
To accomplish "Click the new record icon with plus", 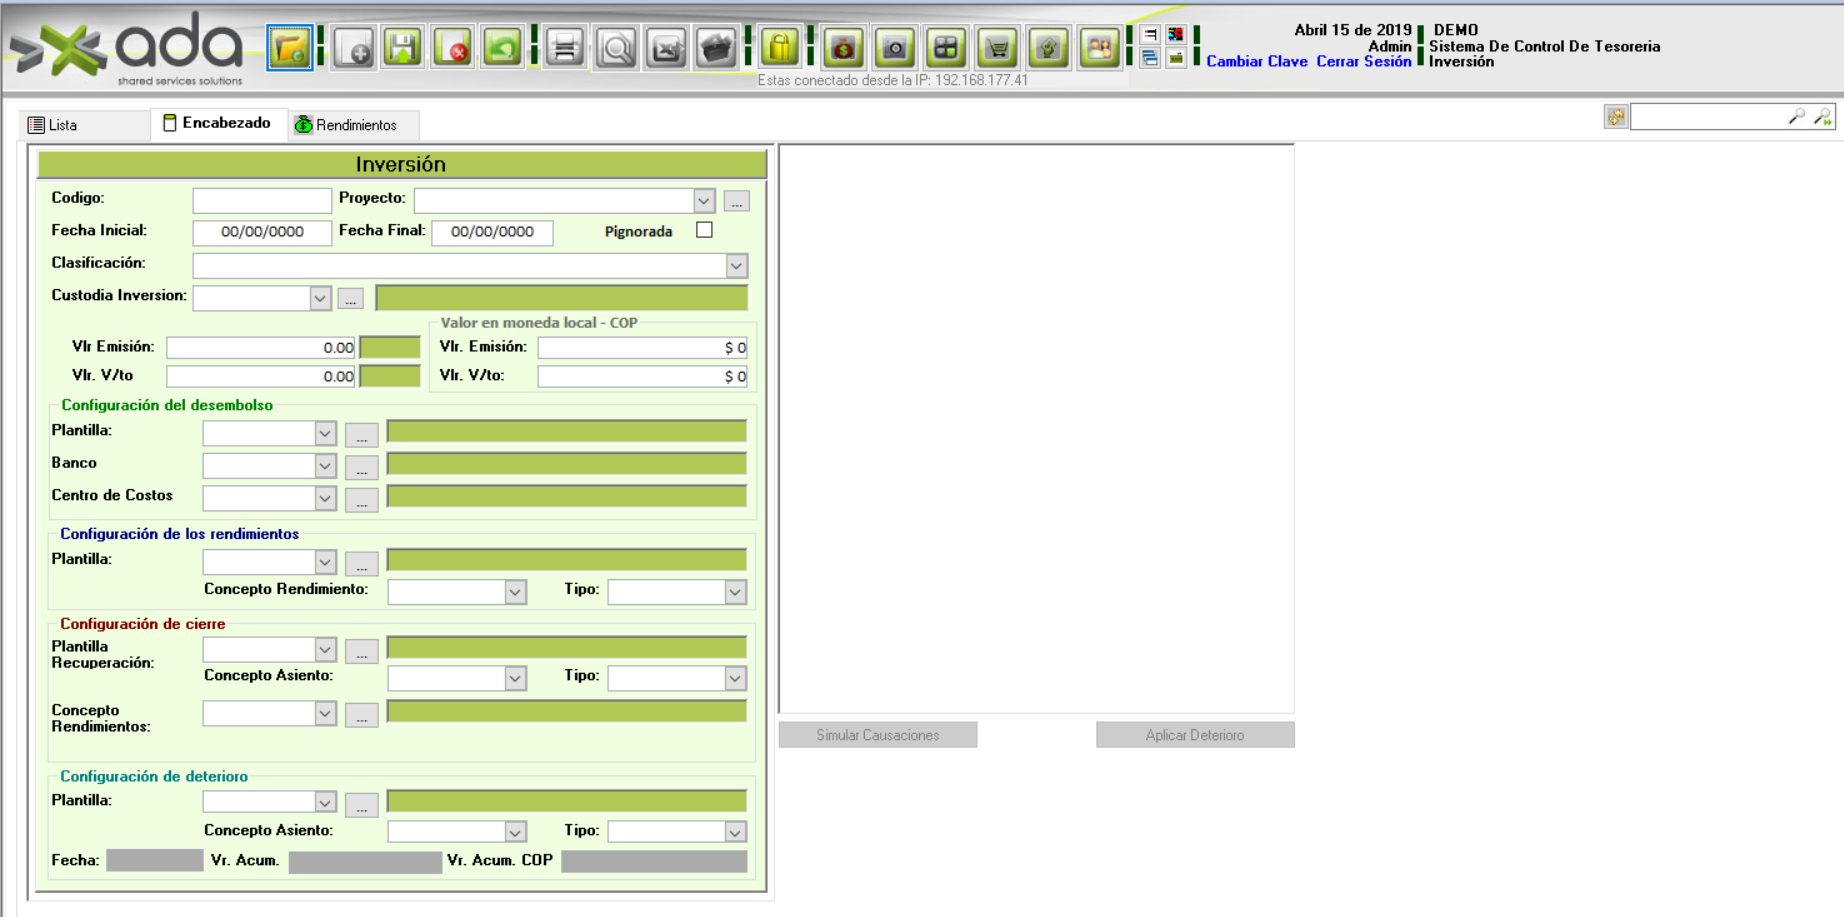I will (x=354, y=48).
